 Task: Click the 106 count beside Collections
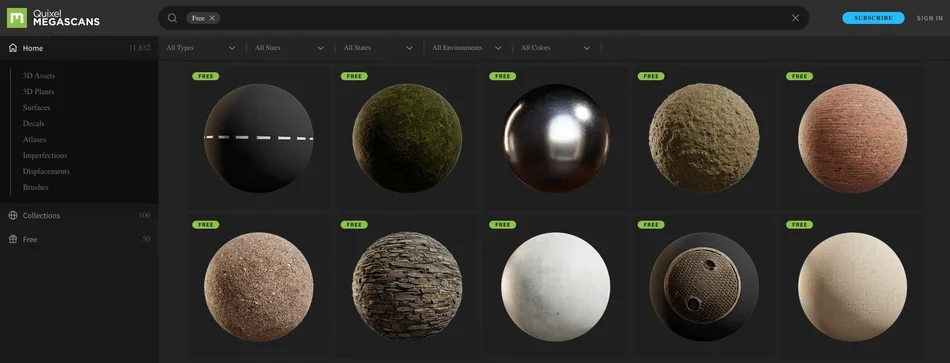pyautogui.click(x=144, y=215)
